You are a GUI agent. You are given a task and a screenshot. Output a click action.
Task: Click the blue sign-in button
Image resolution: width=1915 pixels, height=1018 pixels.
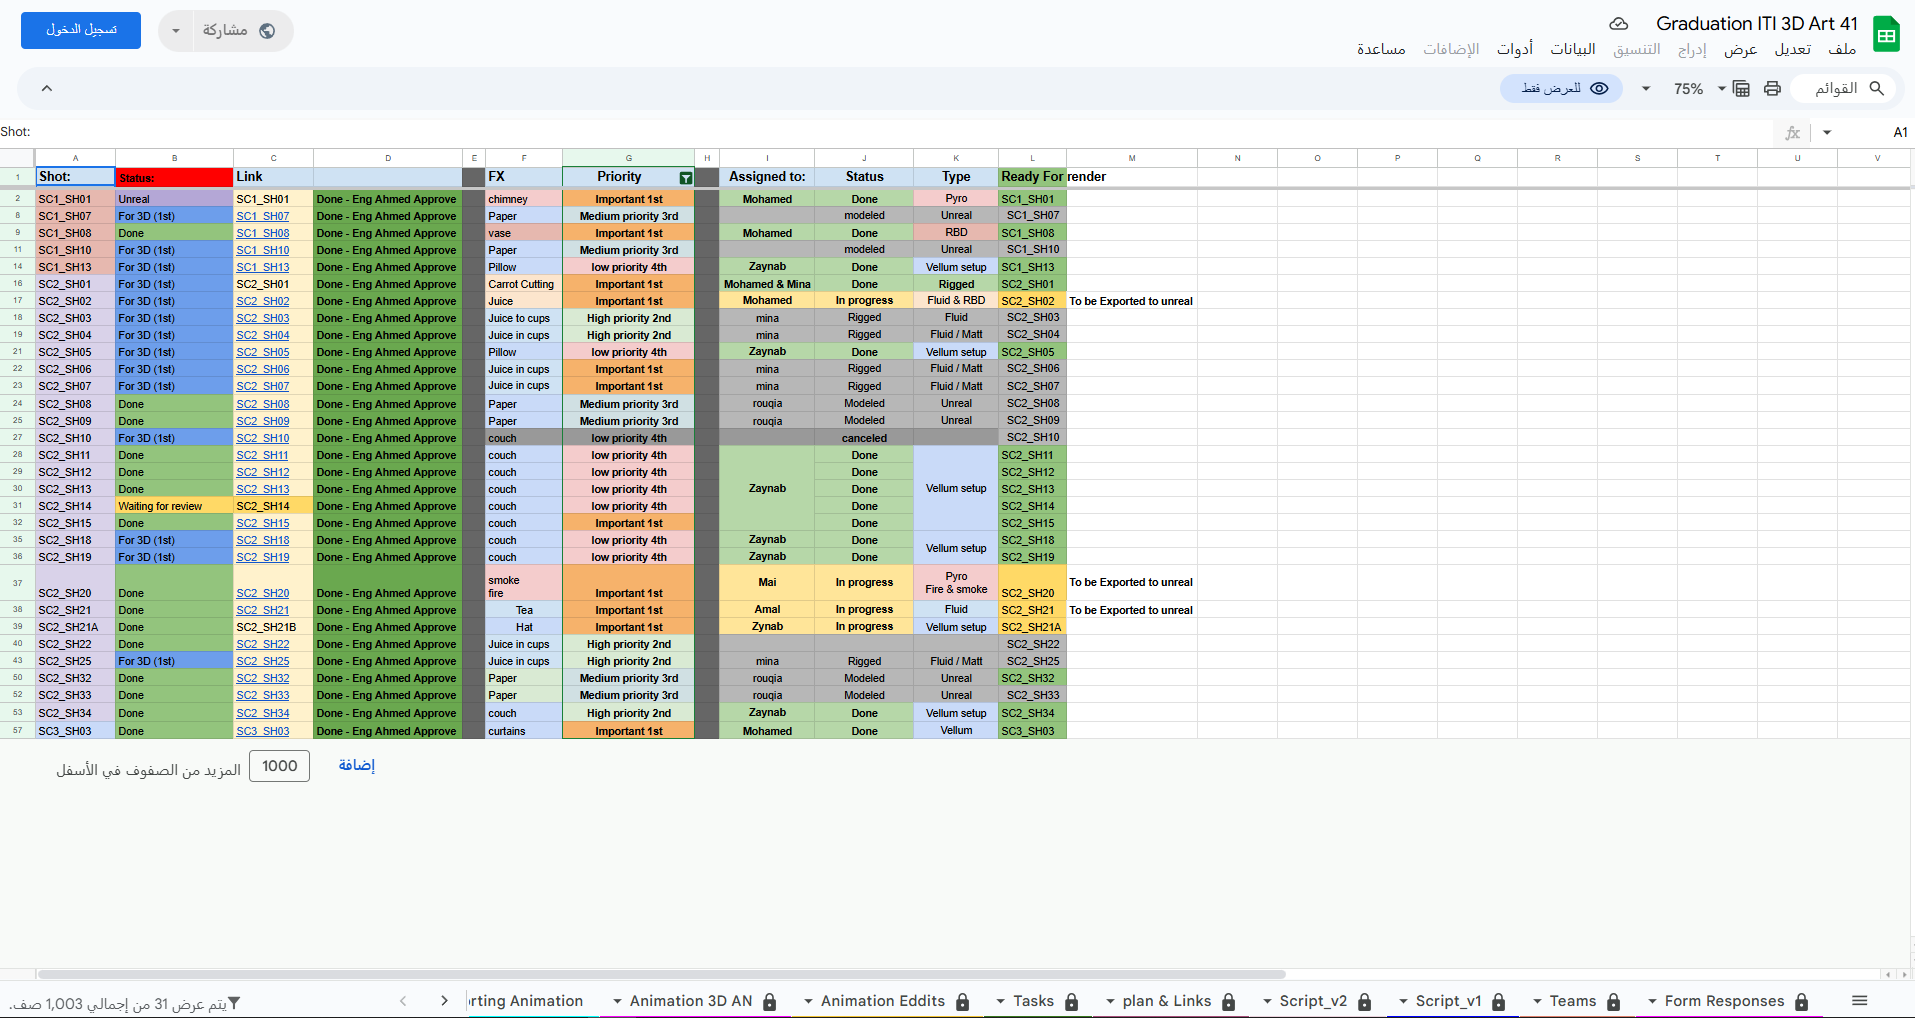pyautogui.click(x=81, y=30)
